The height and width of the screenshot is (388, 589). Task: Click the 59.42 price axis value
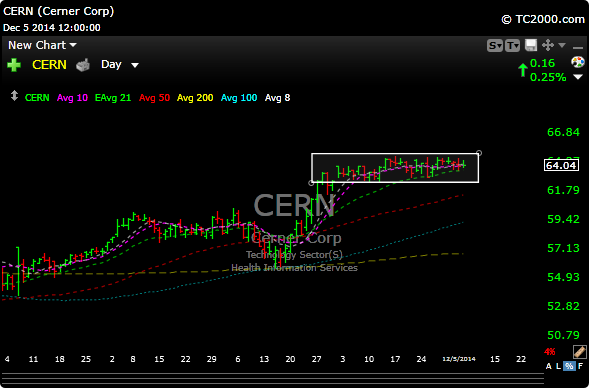point(563,219)
